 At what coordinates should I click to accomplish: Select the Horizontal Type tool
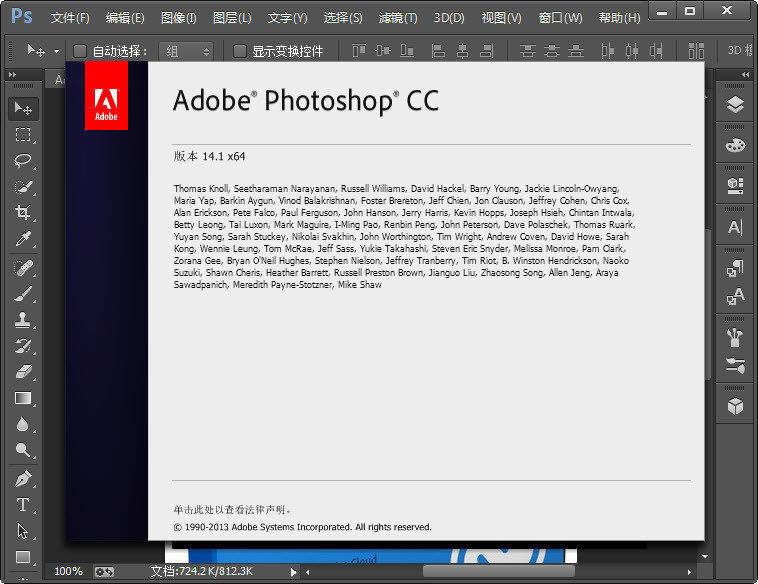[x=23, y=505]
